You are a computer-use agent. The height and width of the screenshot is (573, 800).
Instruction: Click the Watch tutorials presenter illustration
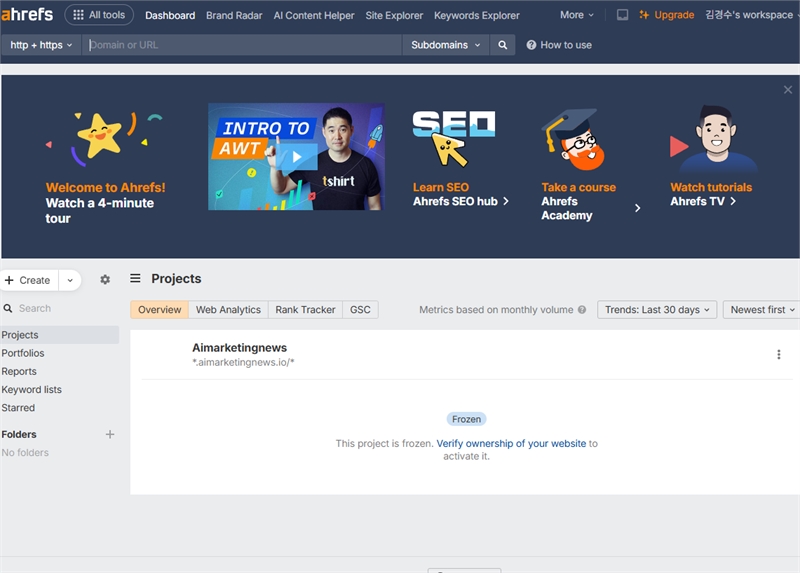pyautogui.click(x=713, y=139)
